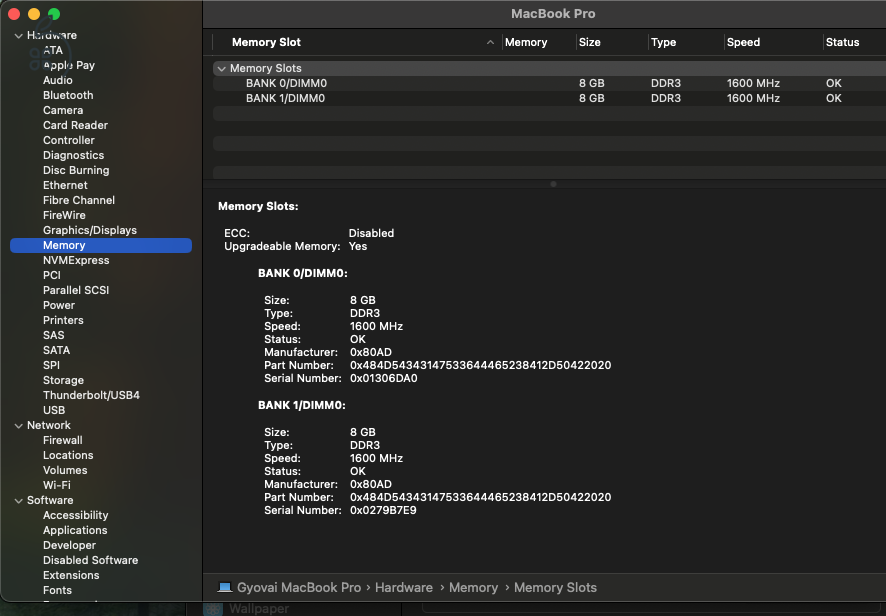Screen dimensions: 886x616
Task: Click the Upgradeable Memory Yes value
Action: pyautogui.click(x=358, y=246)
